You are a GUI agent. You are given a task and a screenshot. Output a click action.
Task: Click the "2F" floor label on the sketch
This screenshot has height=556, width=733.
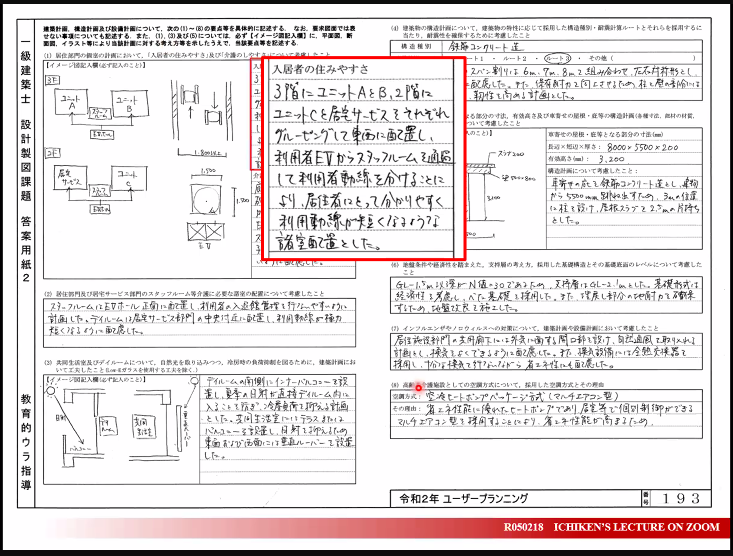[x=52, y=153]
